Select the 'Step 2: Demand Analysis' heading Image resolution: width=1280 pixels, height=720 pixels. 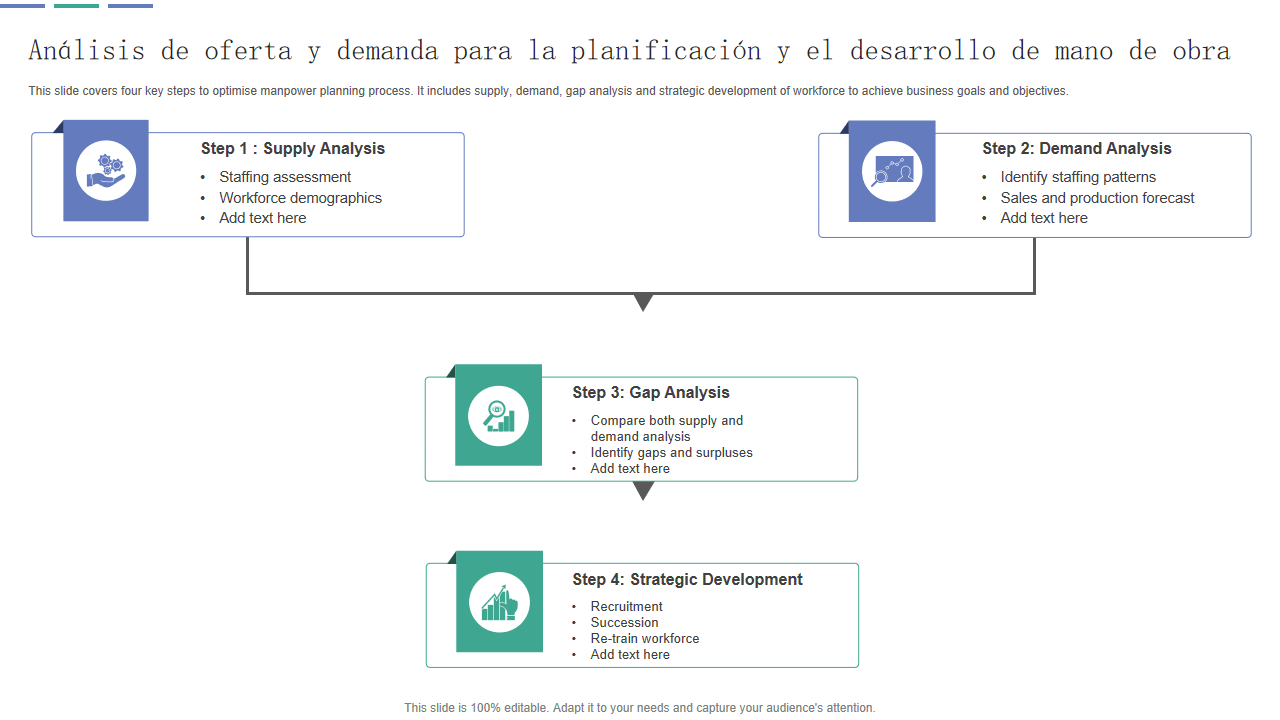tap(1077, 148)
